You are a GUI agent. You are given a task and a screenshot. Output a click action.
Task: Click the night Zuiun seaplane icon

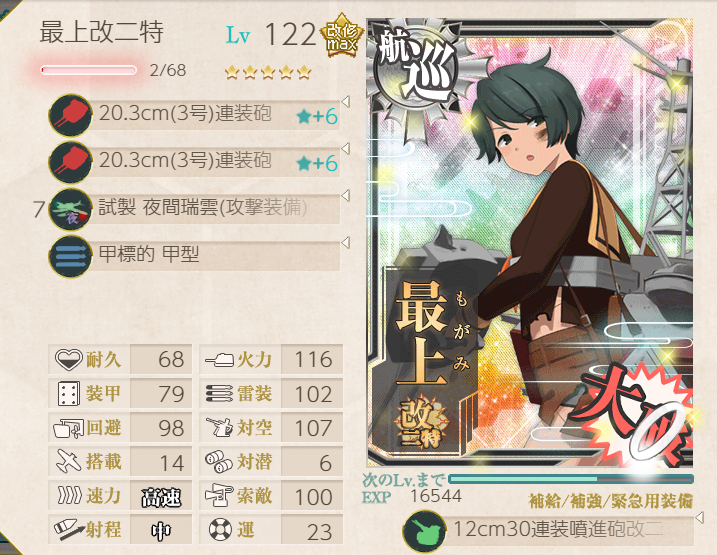point(70,209)
